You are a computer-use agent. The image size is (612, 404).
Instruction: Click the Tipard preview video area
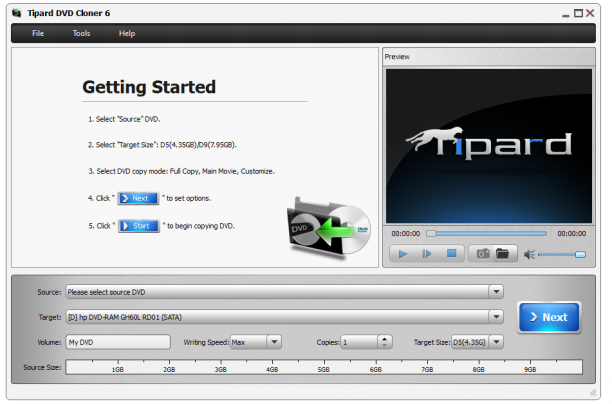coord(489,146)
